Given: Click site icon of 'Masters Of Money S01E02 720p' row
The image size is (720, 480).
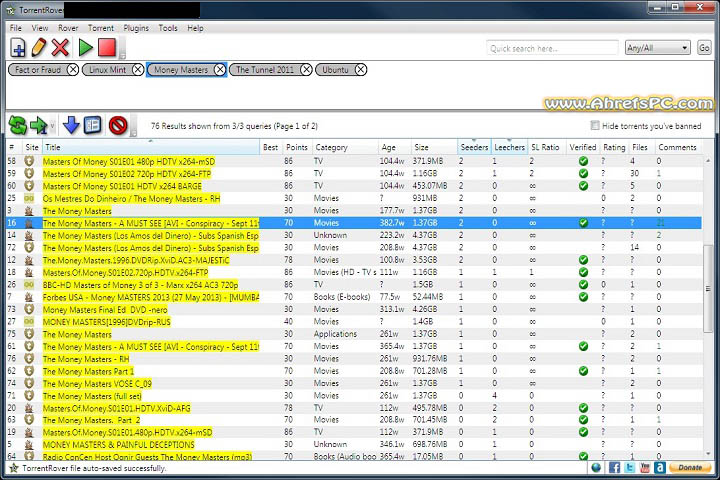Looking at the screenshot, I should click(x=29, y=174).
